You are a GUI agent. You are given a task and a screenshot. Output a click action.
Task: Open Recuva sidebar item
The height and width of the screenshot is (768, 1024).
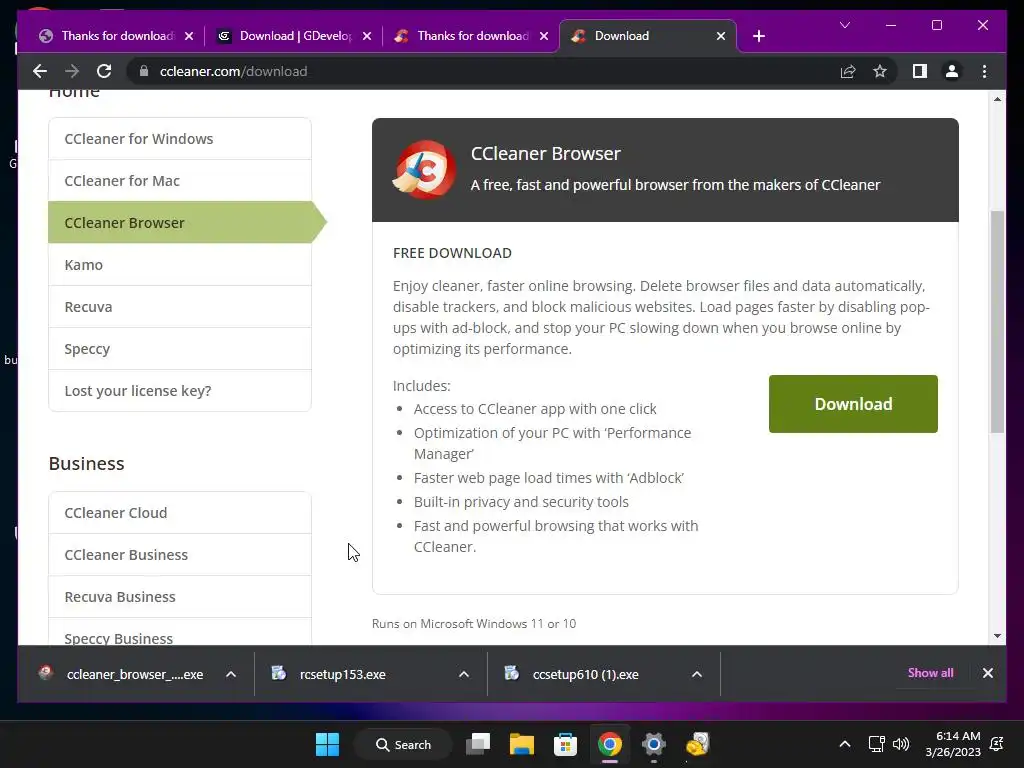coord(180,307)
